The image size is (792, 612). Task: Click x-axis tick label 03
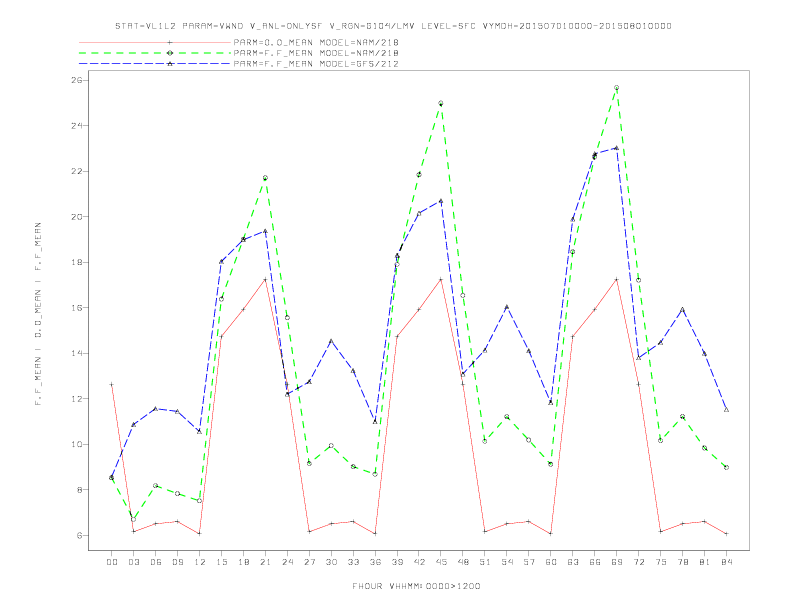pyautogui.click(x=133, y=562)
